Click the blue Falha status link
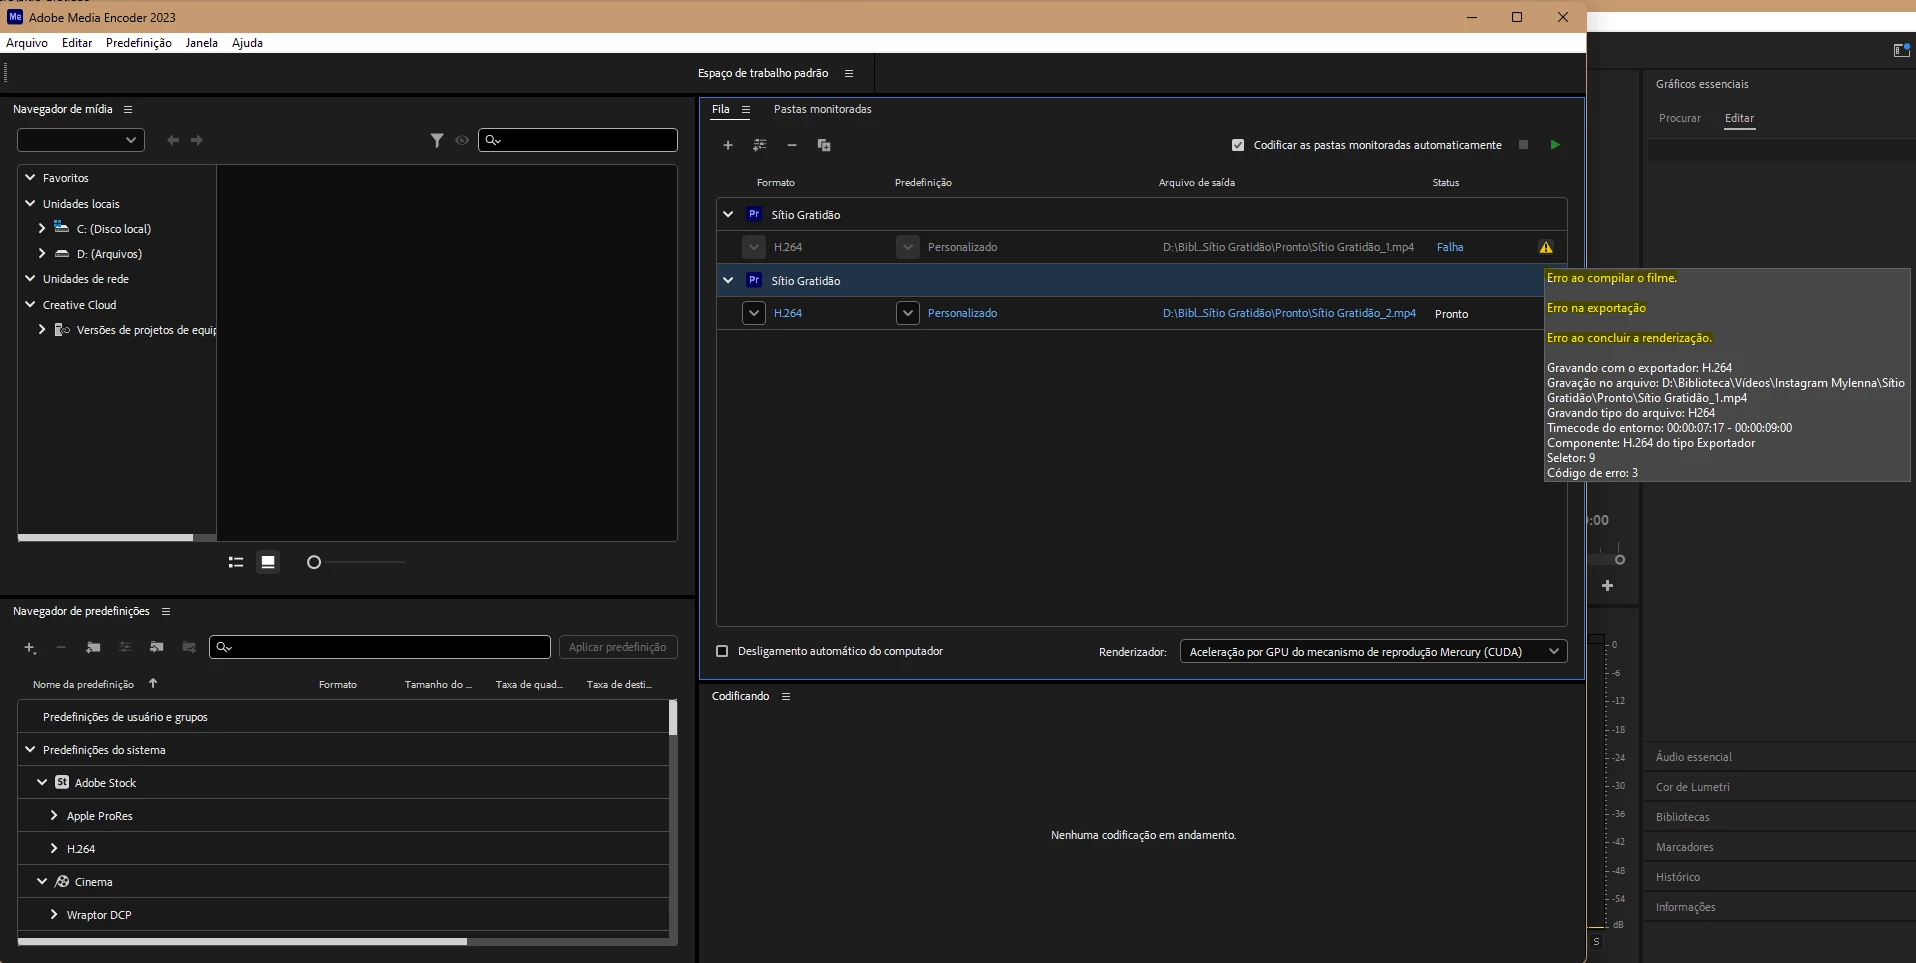Screen dimensions: 1916x963 point(1450,247)
